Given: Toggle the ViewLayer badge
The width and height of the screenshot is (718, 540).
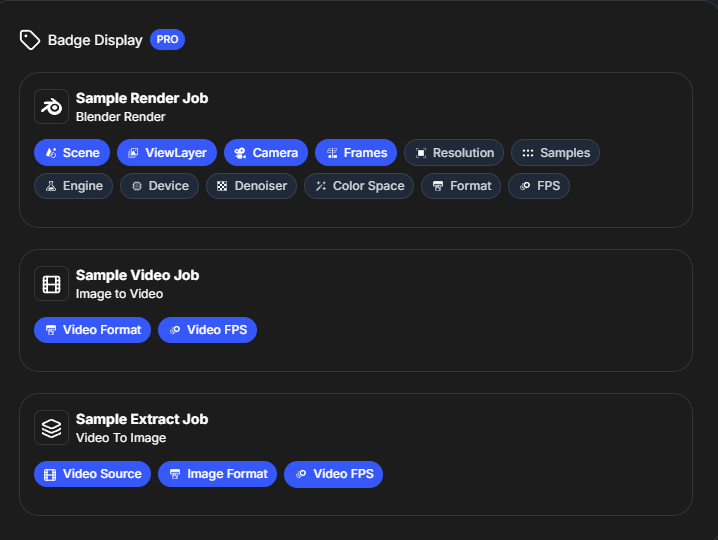Looking at the screenshot, I should (x=167, y=153).
